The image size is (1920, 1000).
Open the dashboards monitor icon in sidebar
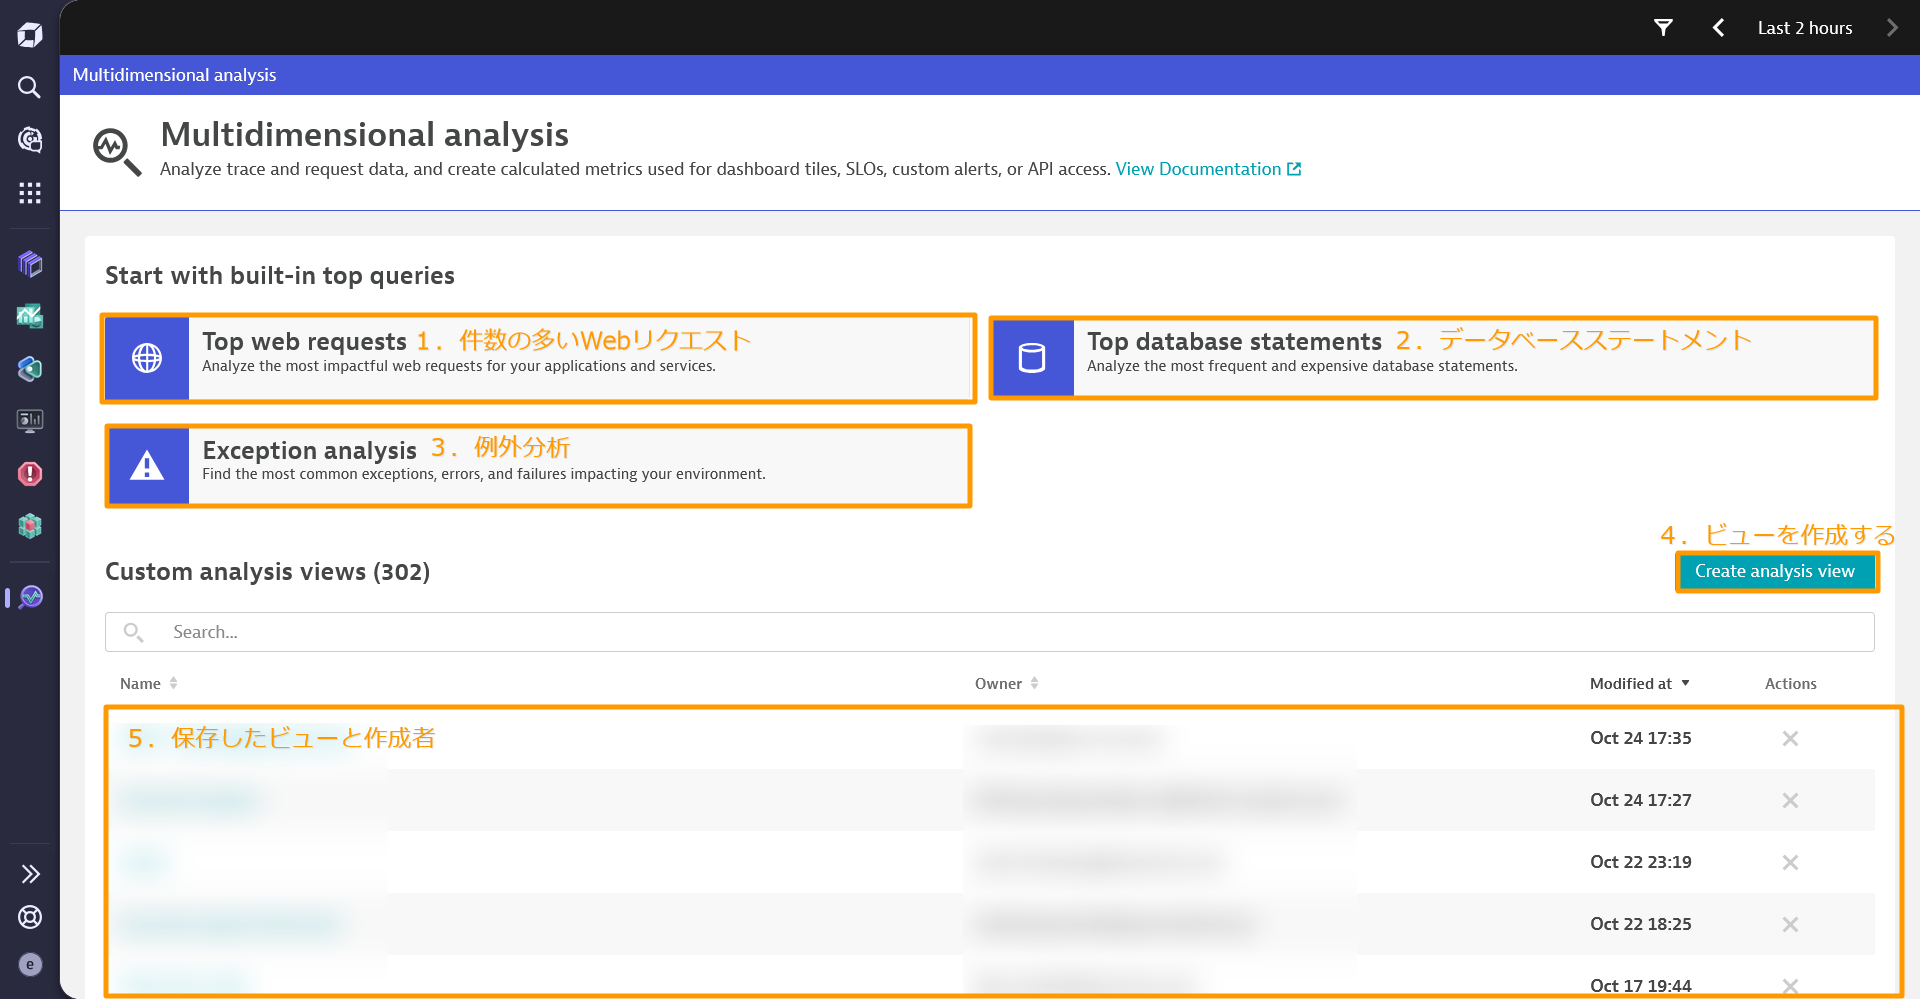[30, 421]
